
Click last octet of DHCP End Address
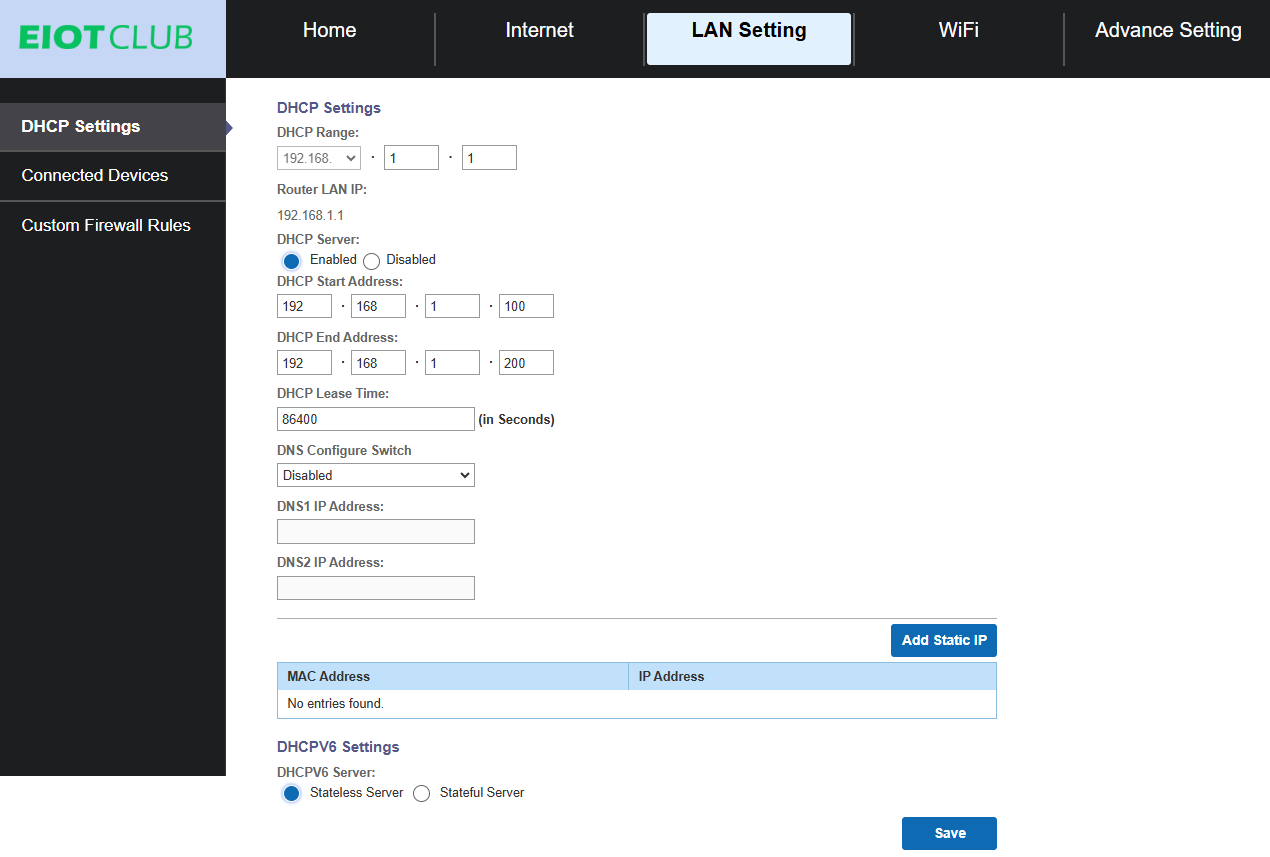tap(526, 364)
